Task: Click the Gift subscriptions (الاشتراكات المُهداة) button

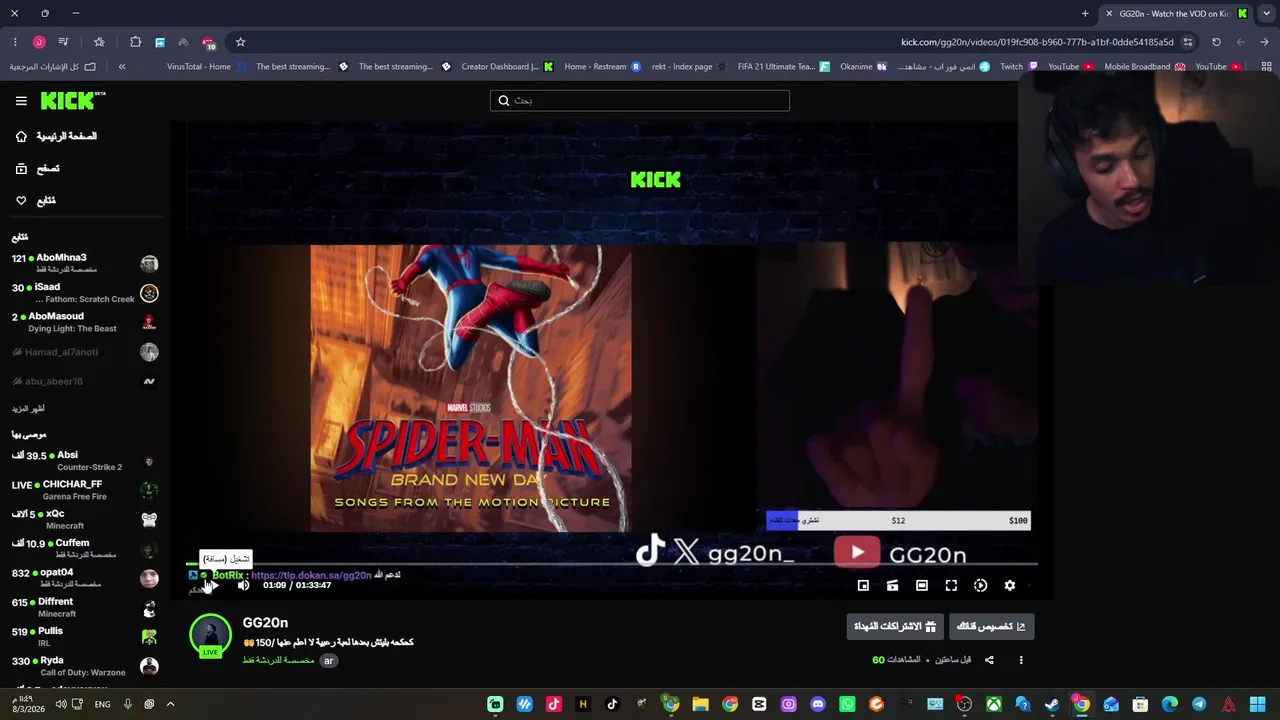Action: coord(895,627)
